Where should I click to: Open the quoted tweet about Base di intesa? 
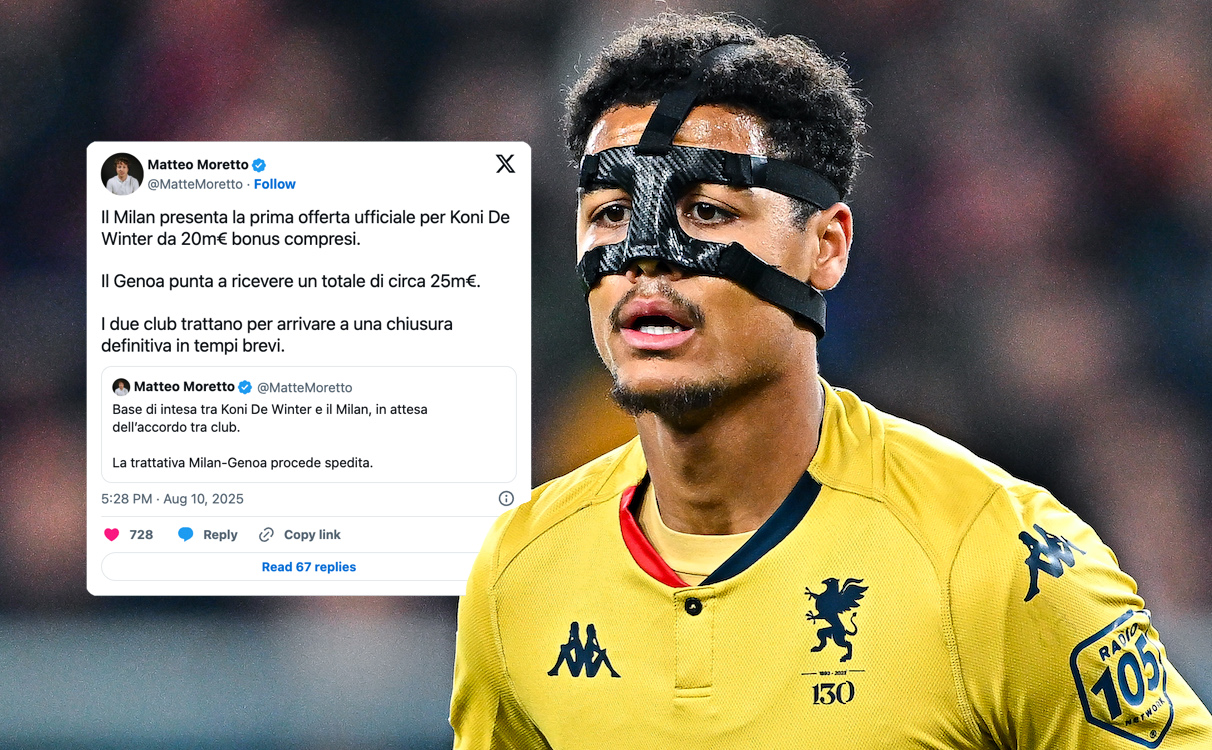click(309, 425)
